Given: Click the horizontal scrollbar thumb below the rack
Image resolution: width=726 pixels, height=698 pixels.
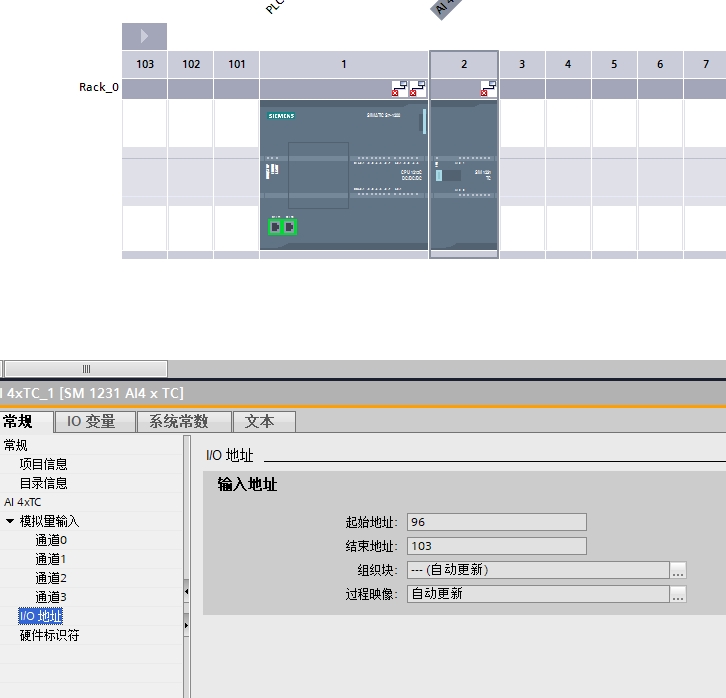Looking at the screenshot, I should tap(86, 369).
